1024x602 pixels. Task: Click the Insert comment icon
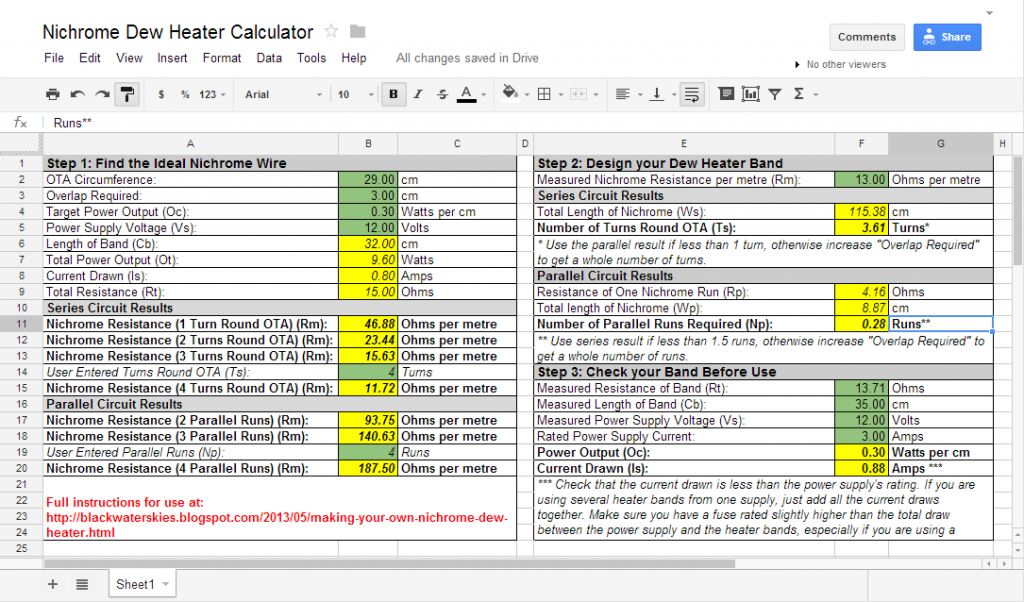pos(726,95)
